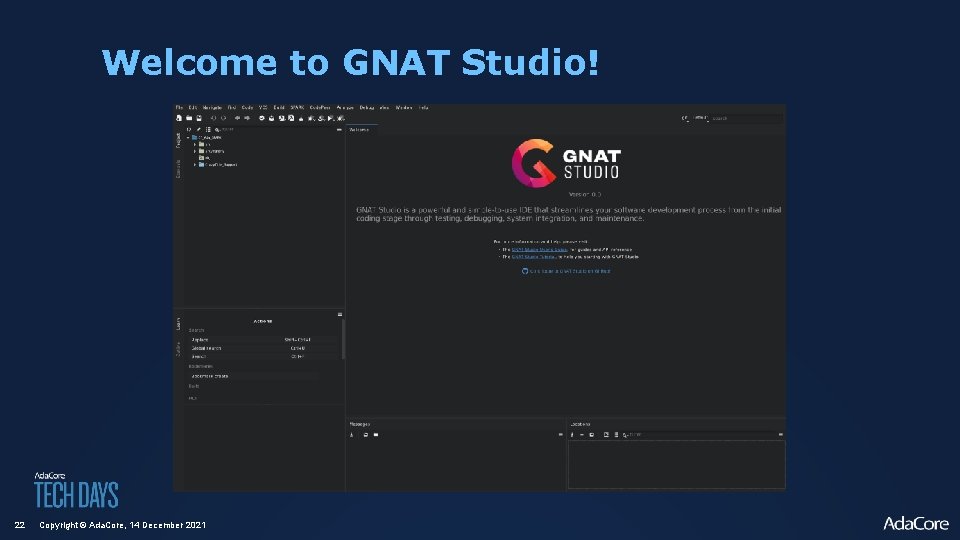Click the Redo toolbar icon
Image resolution: width=960 pixels, height=540 pixels.
click(x=223, y=118)
